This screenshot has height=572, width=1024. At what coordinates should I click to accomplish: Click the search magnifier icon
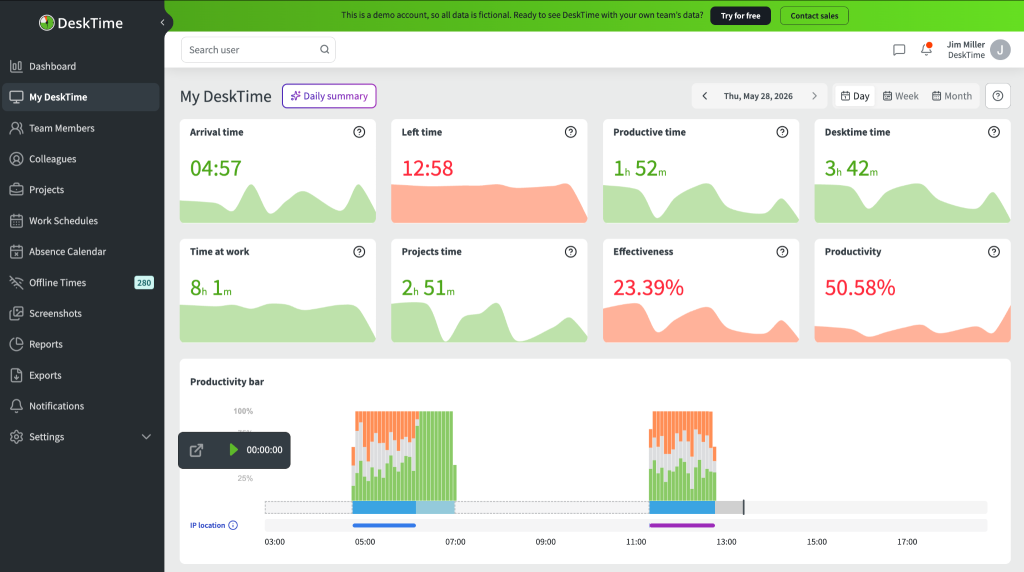[x=325, y=50]
